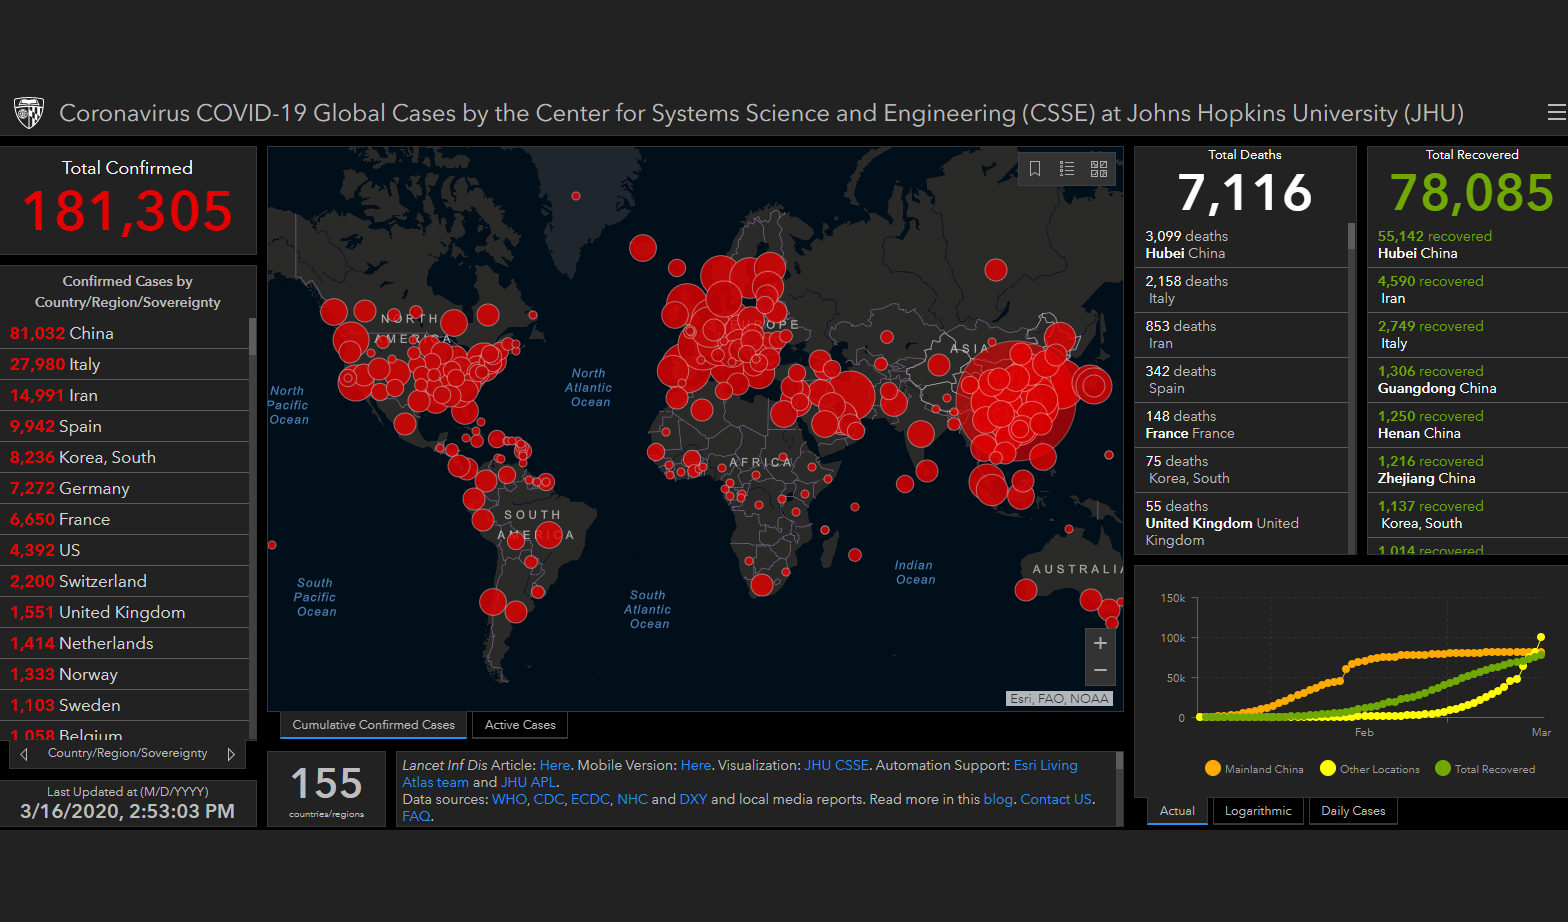Open the Lancet Inf Dis article Here link

tap(555, 765)
